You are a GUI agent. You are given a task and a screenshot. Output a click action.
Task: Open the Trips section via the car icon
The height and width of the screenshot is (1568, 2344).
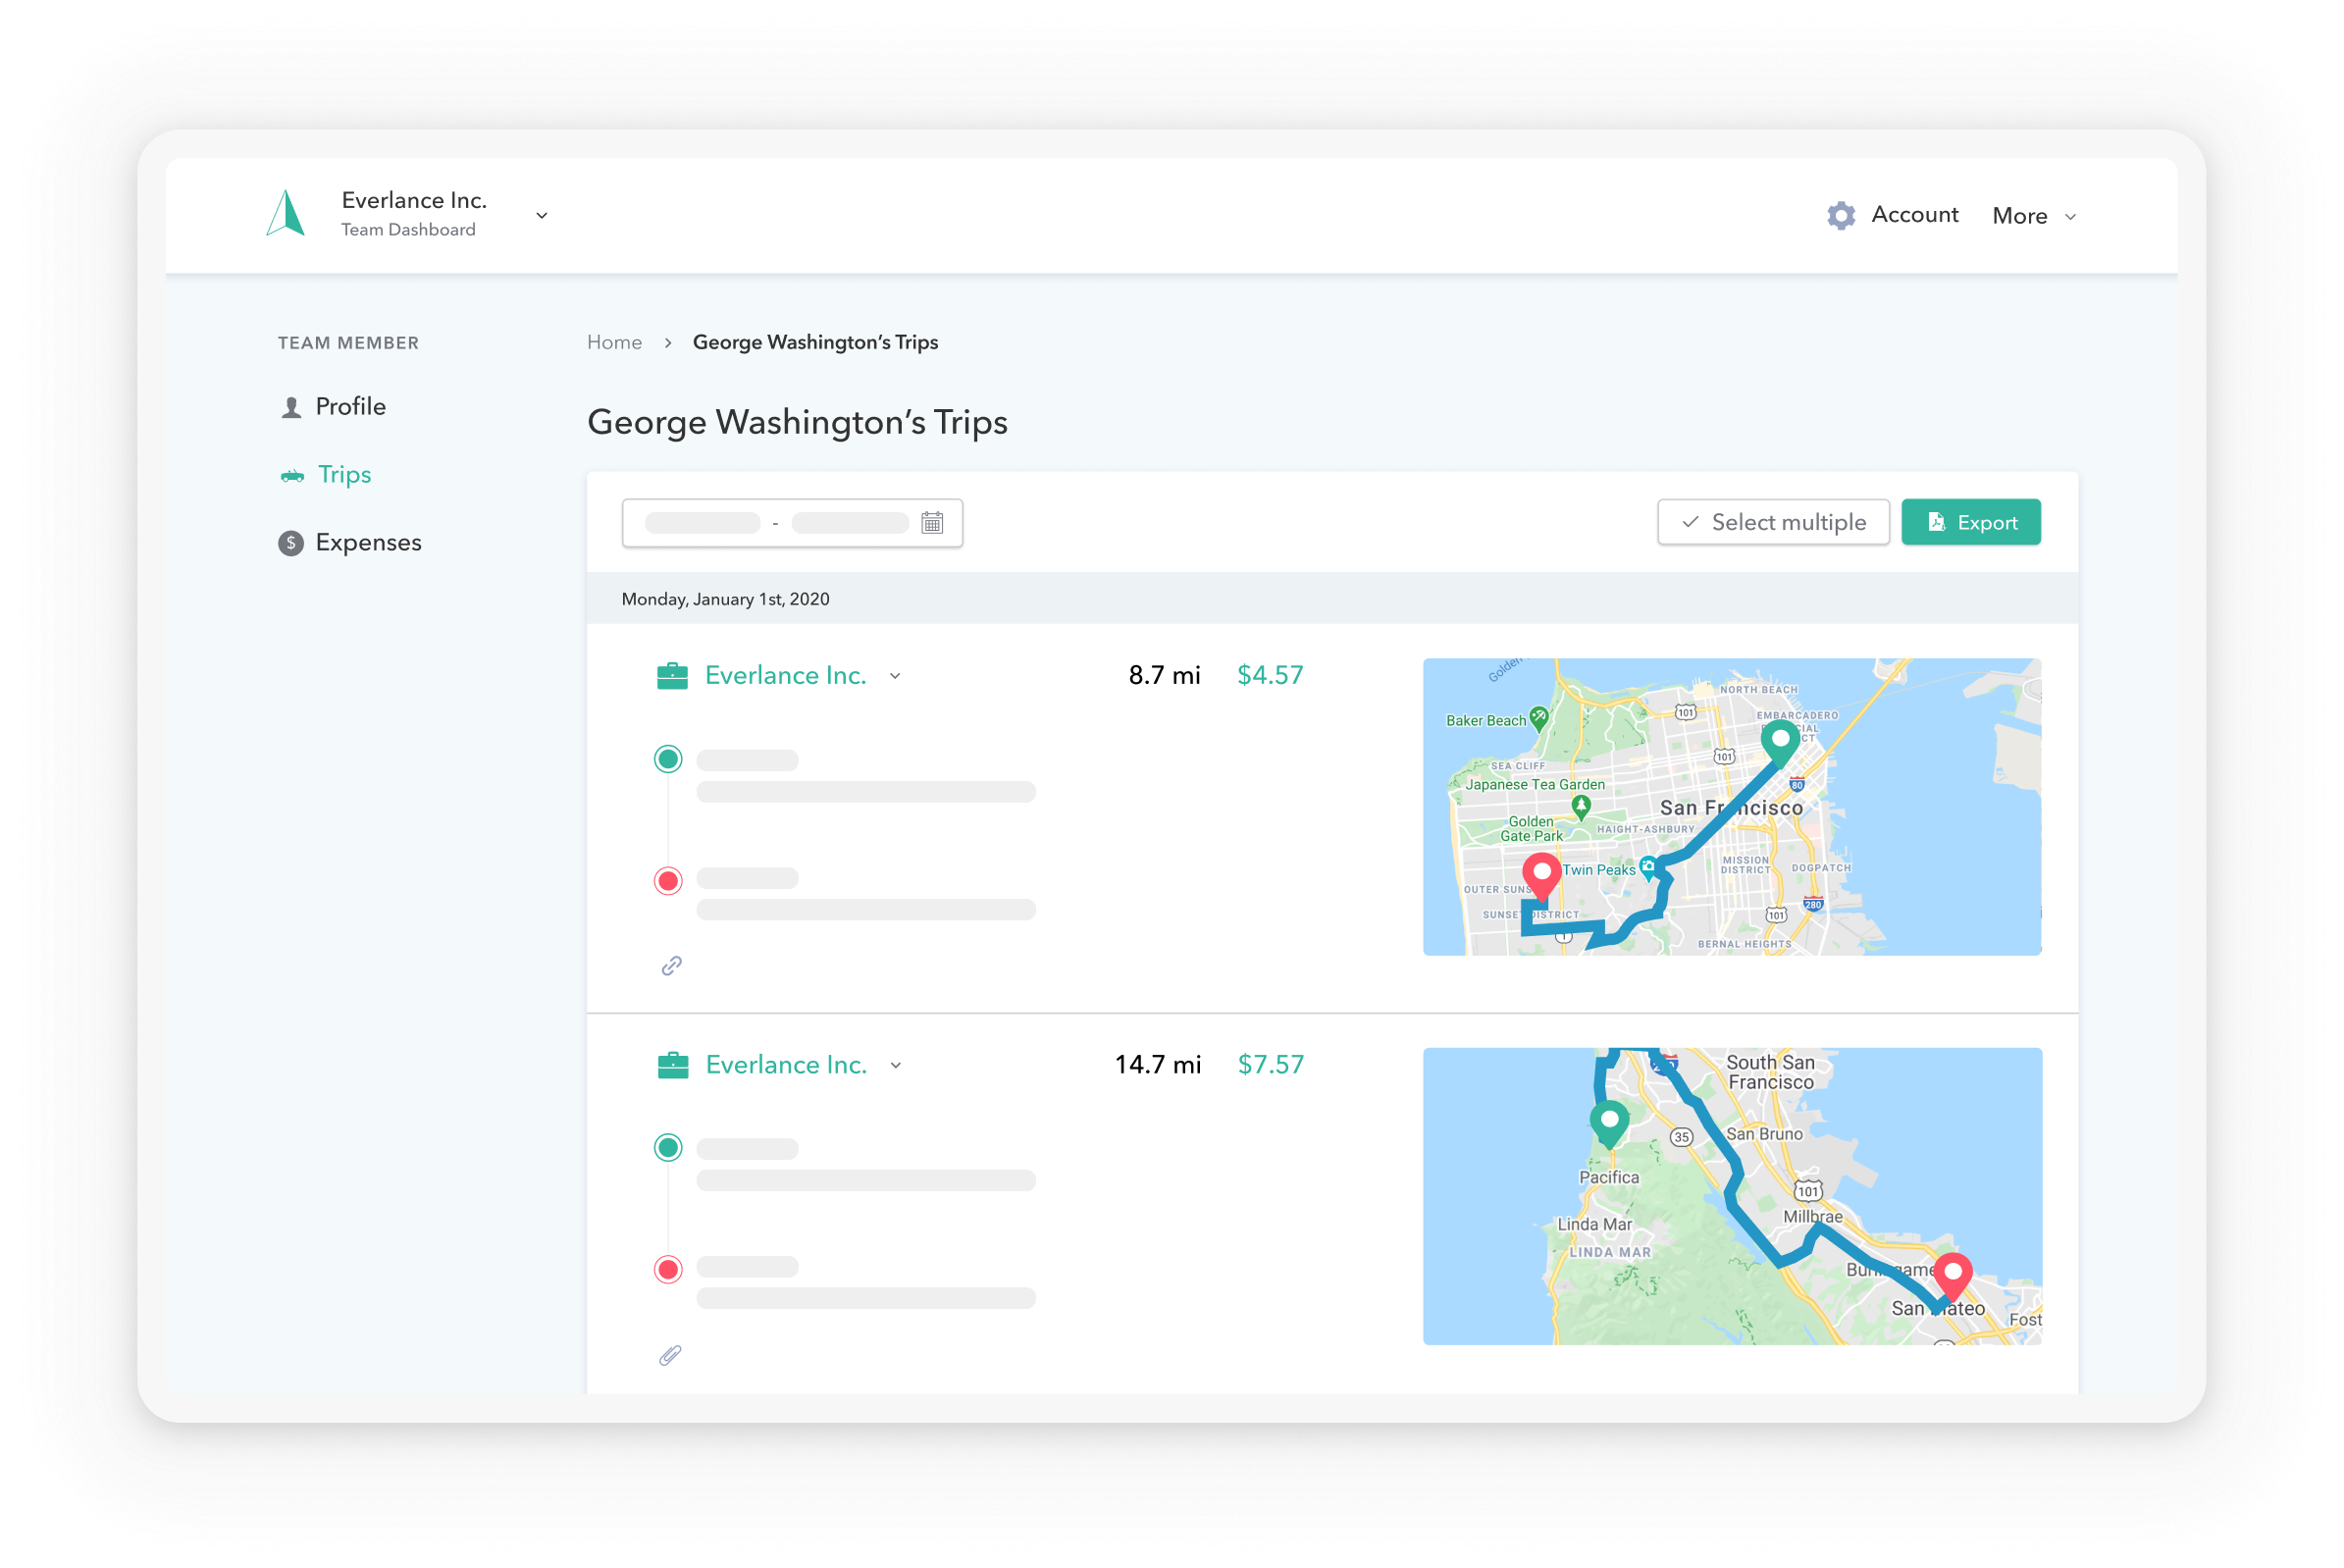pos(291,475)
